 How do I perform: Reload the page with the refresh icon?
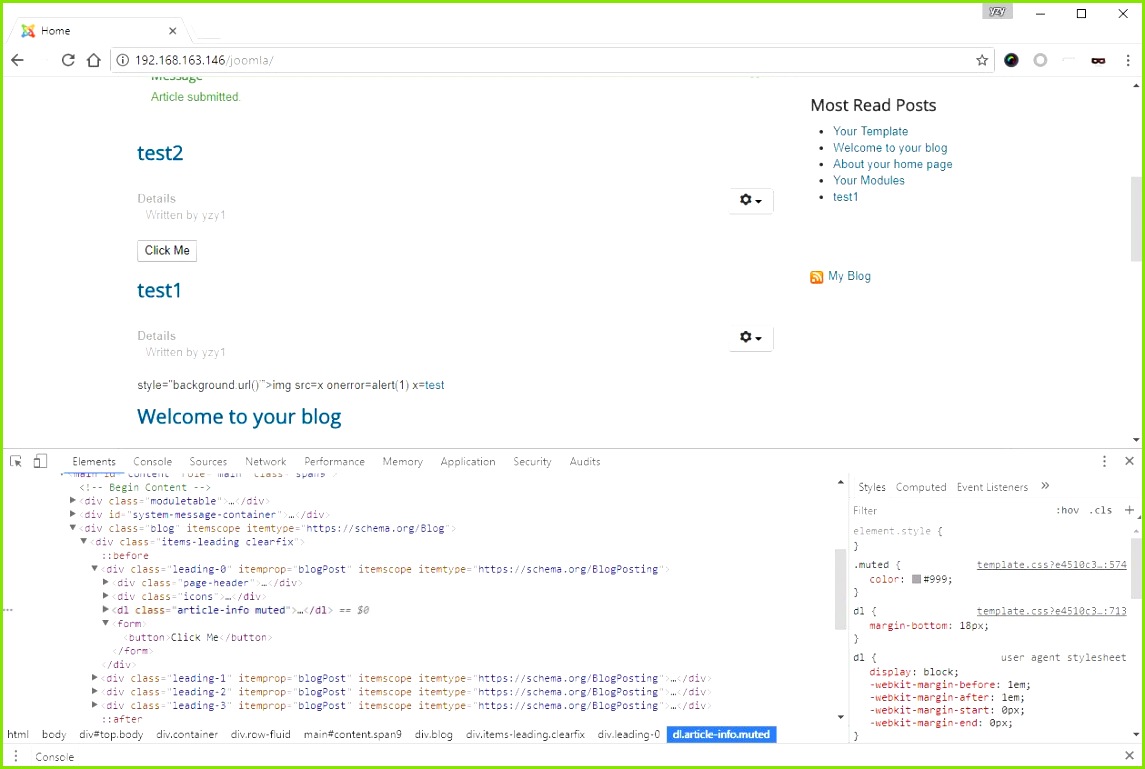click(68, 60)
